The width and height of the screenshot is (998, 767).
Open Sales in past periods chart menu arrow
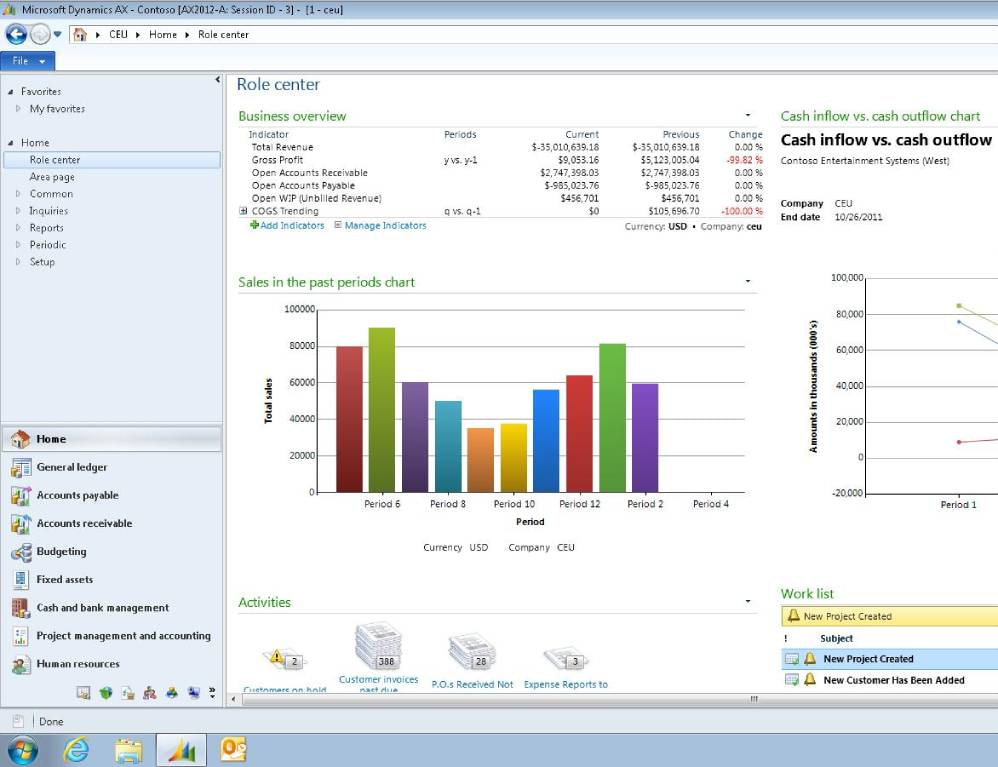[748, 281]
